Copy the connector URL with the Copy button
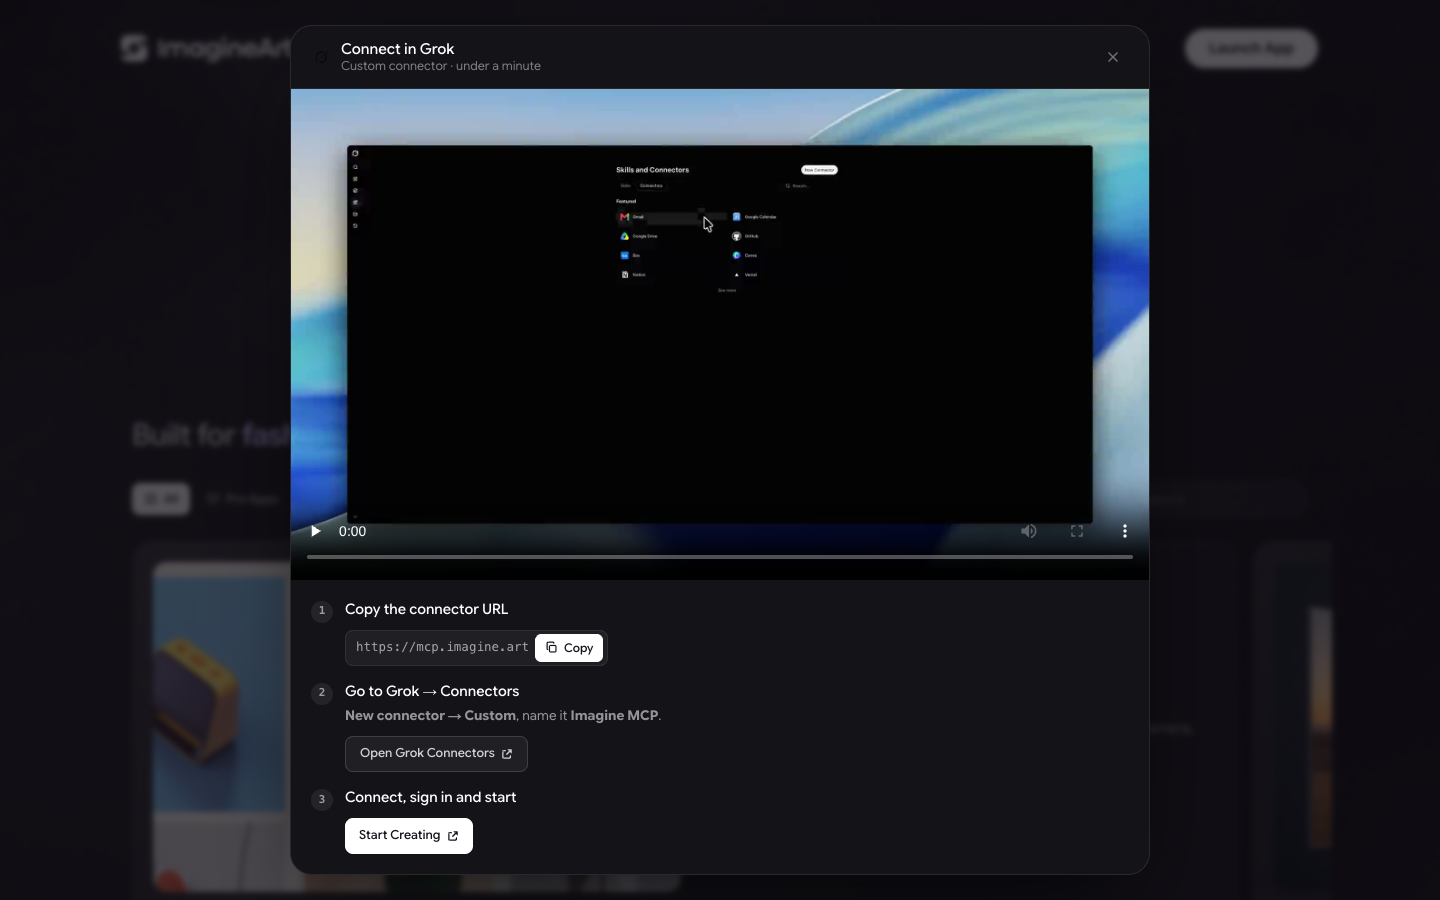The width and height of the screenshot is (1440, 900). (x=569, y=648)
